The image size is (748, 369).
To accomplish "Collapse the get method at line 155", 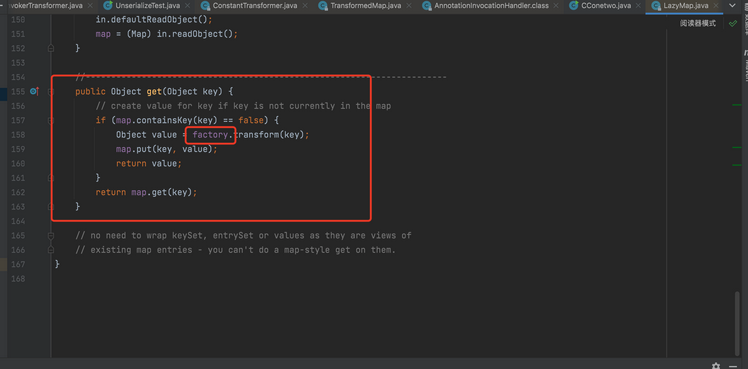I will 51,92.
